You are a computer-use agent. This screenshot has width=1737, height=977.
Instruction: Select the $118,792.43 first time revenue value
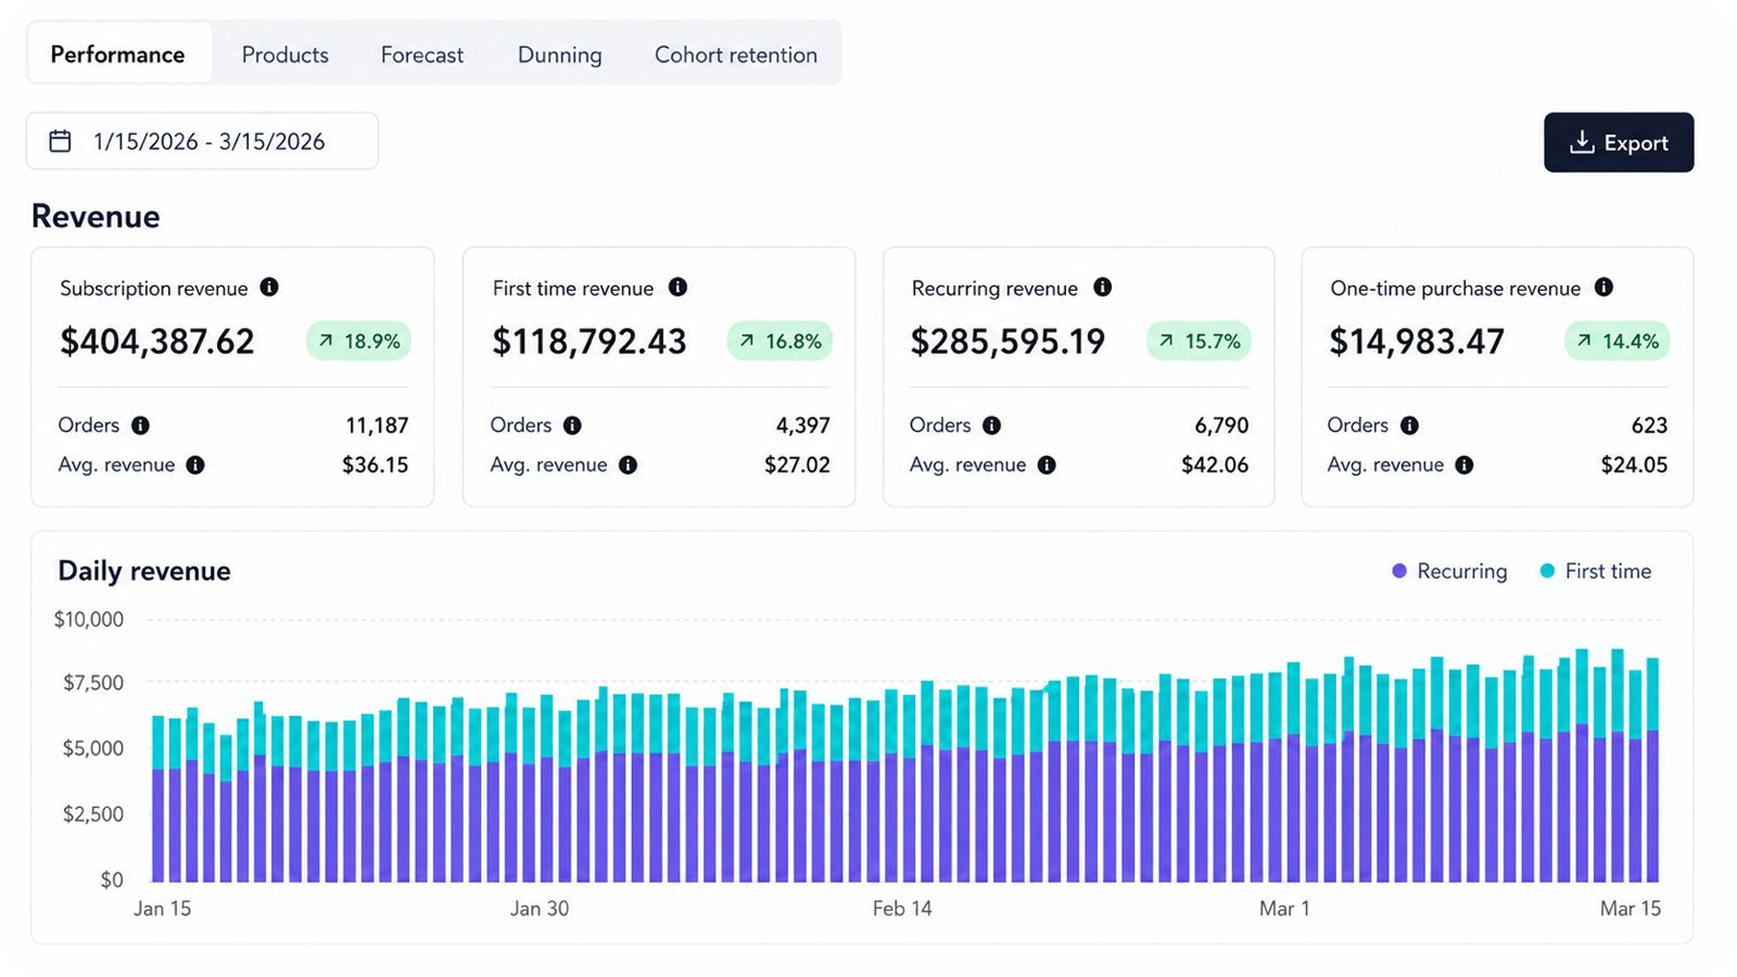click(x=589, y=342)
